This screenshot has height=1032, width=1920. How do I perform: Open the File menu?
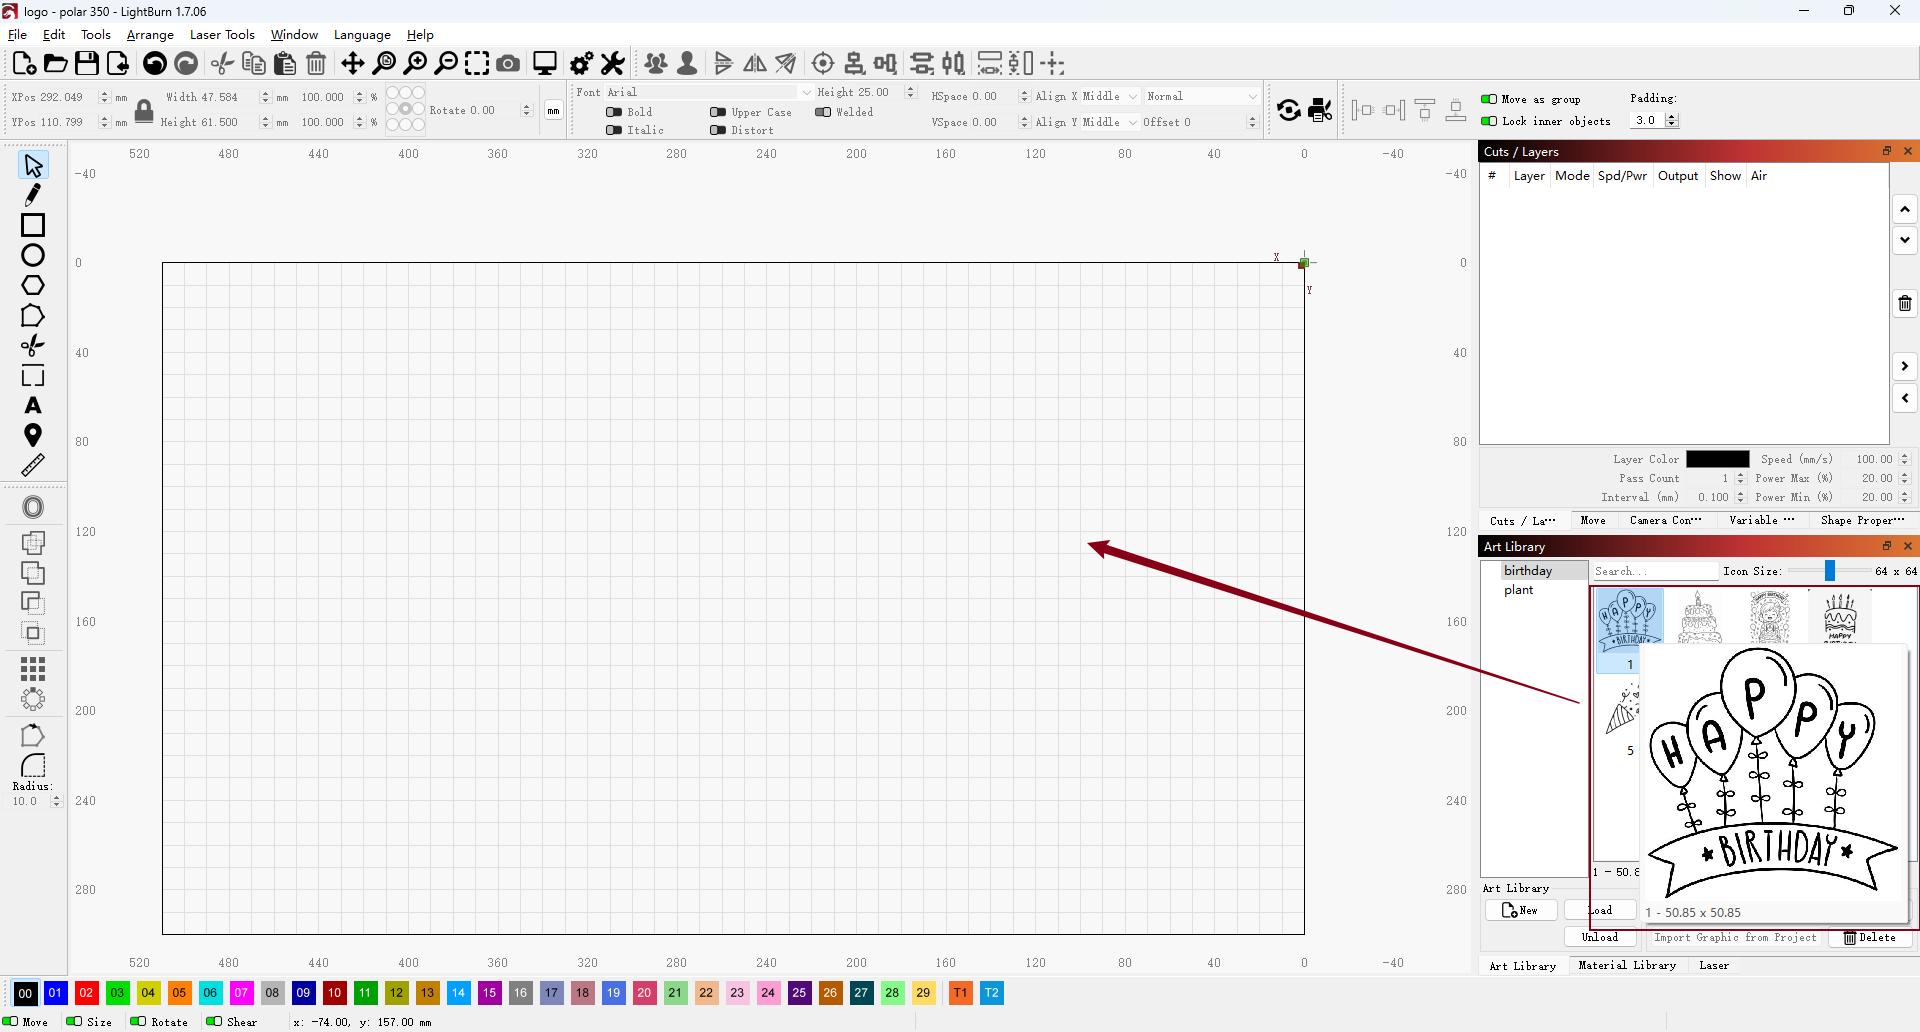pyautogui.click(x=17, y=34)
